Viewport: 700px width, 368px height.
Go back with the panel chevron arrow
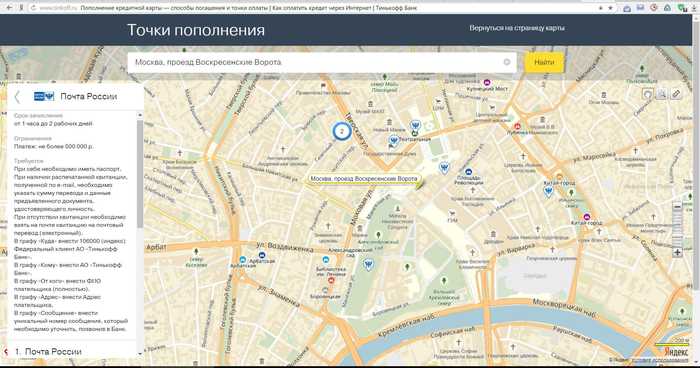click(x=17, y=96)
